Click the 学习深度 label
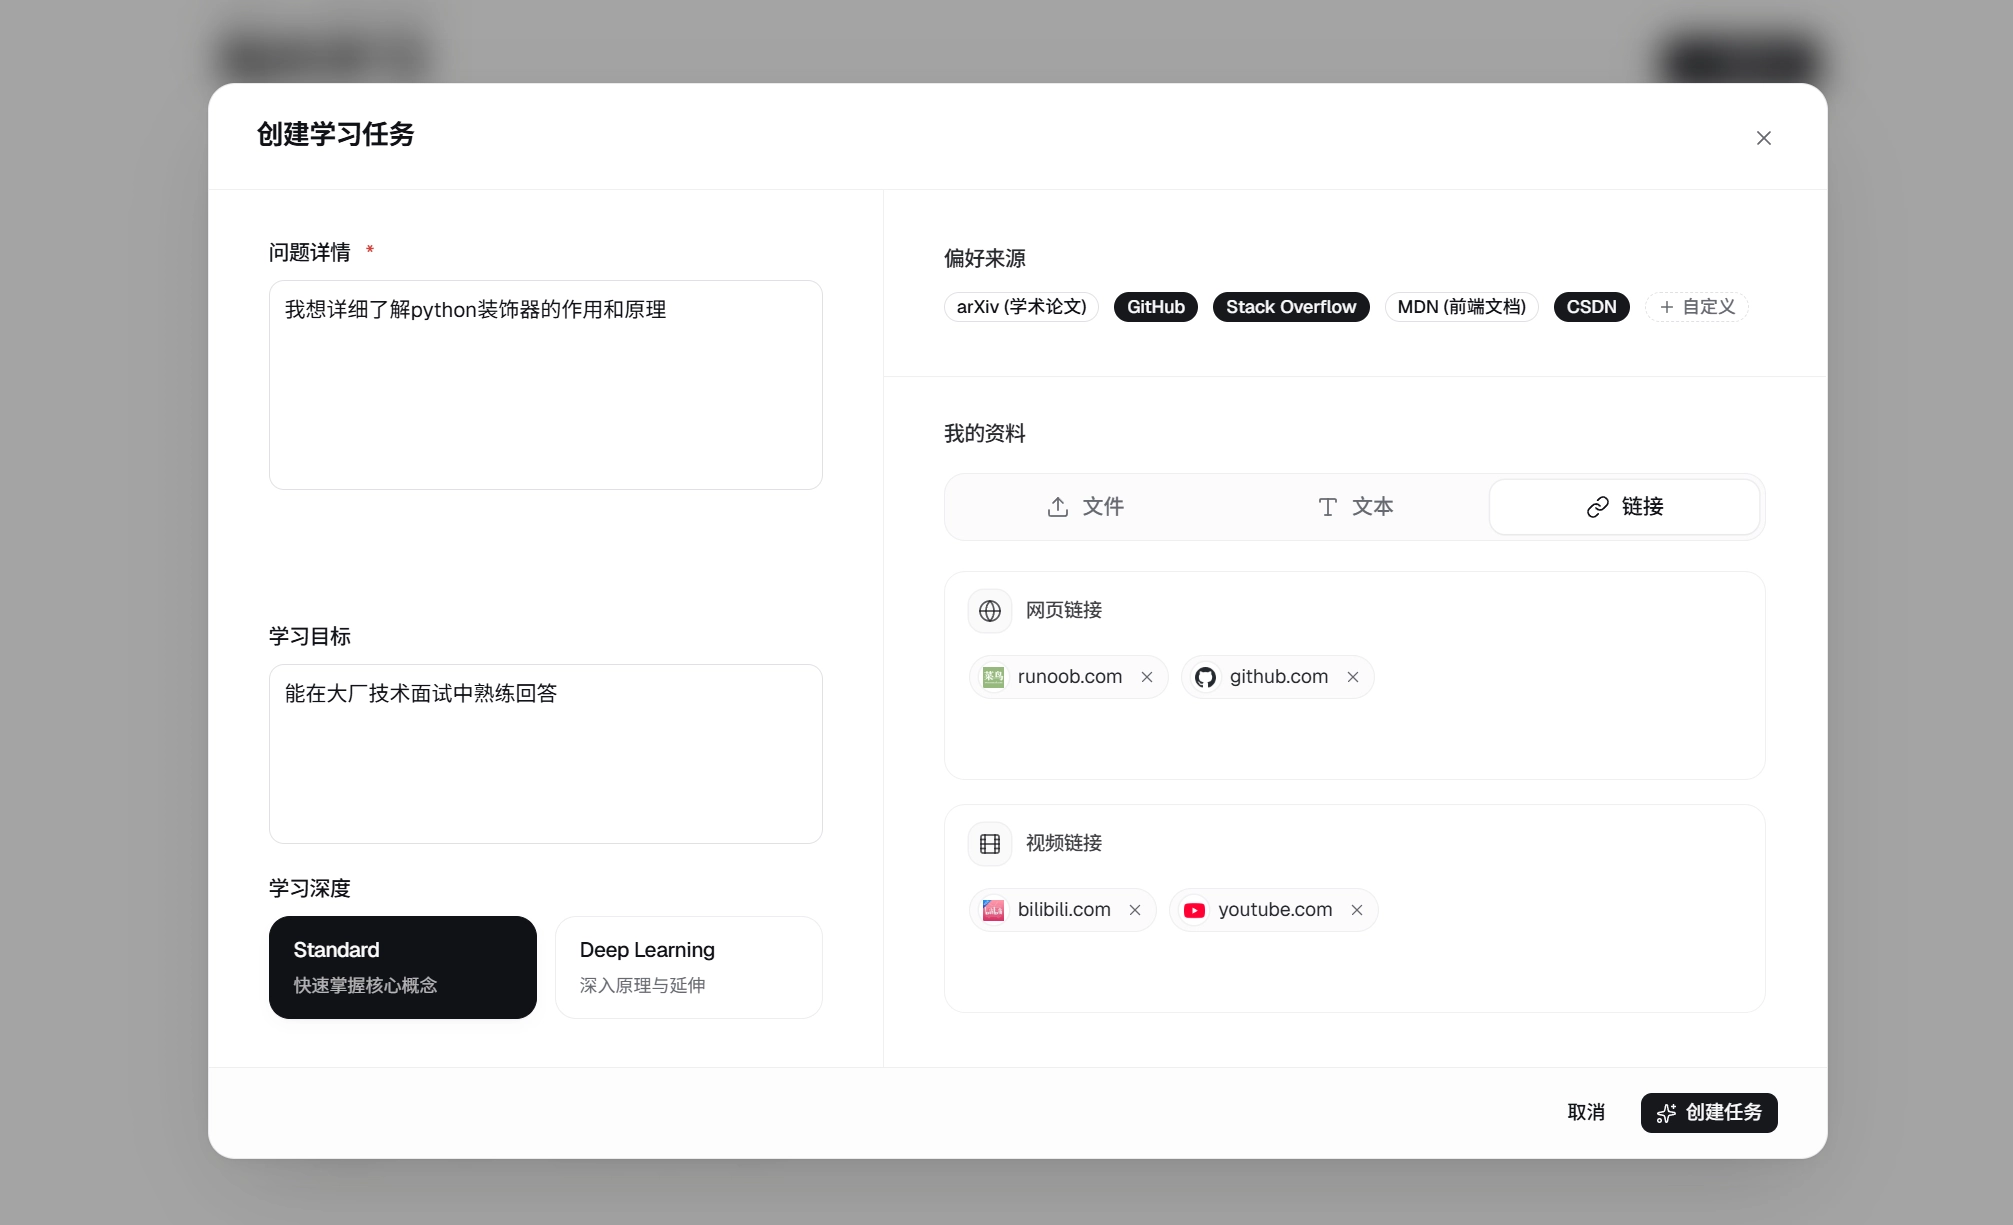This screenshot has width=2013, height=1225. (x=310, y=888)
